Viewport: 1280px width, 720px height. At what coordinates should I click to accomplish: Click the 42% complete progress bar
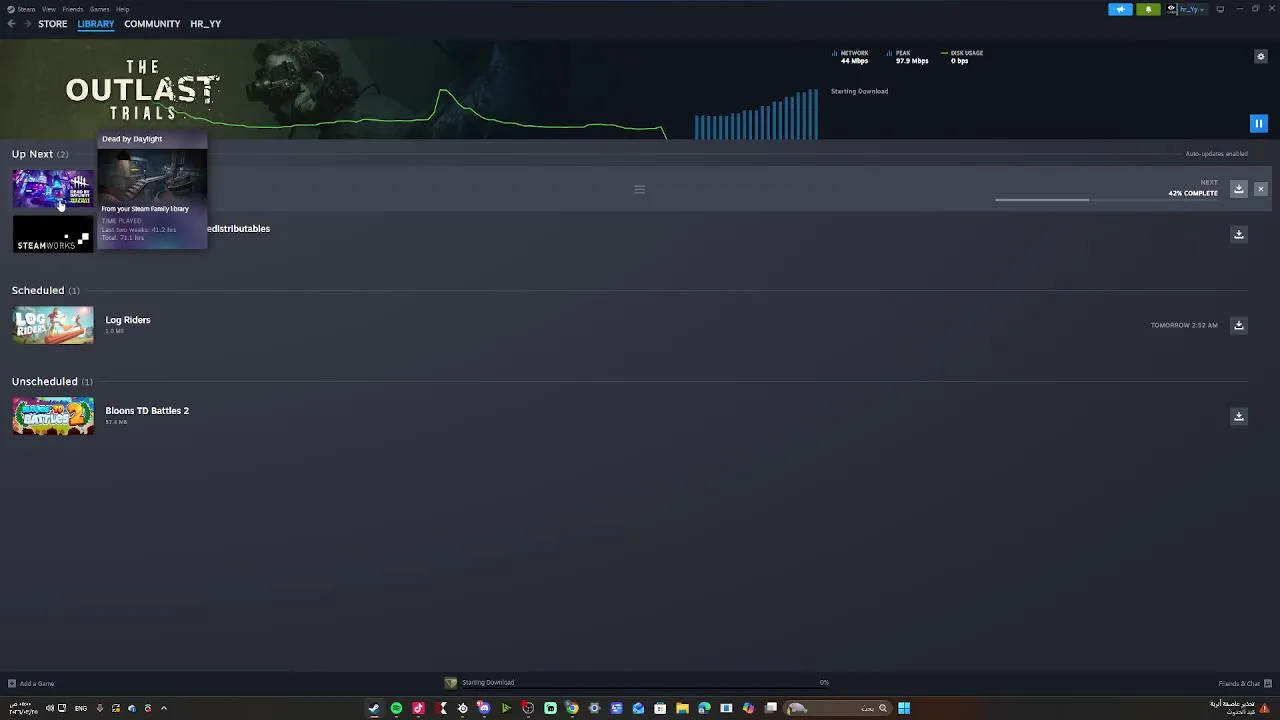tap(1106, 200)
